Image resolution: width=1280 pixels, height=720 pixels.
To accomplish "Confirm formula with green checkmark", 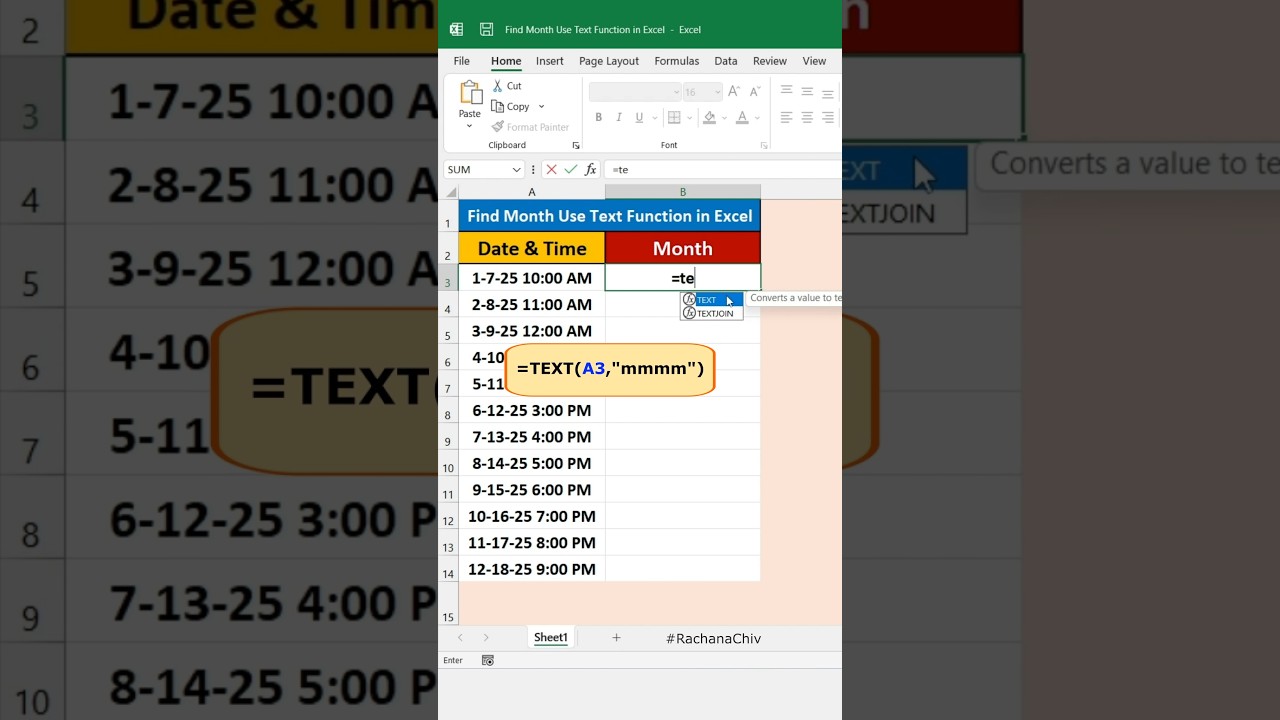I will [x=571, y=170].
